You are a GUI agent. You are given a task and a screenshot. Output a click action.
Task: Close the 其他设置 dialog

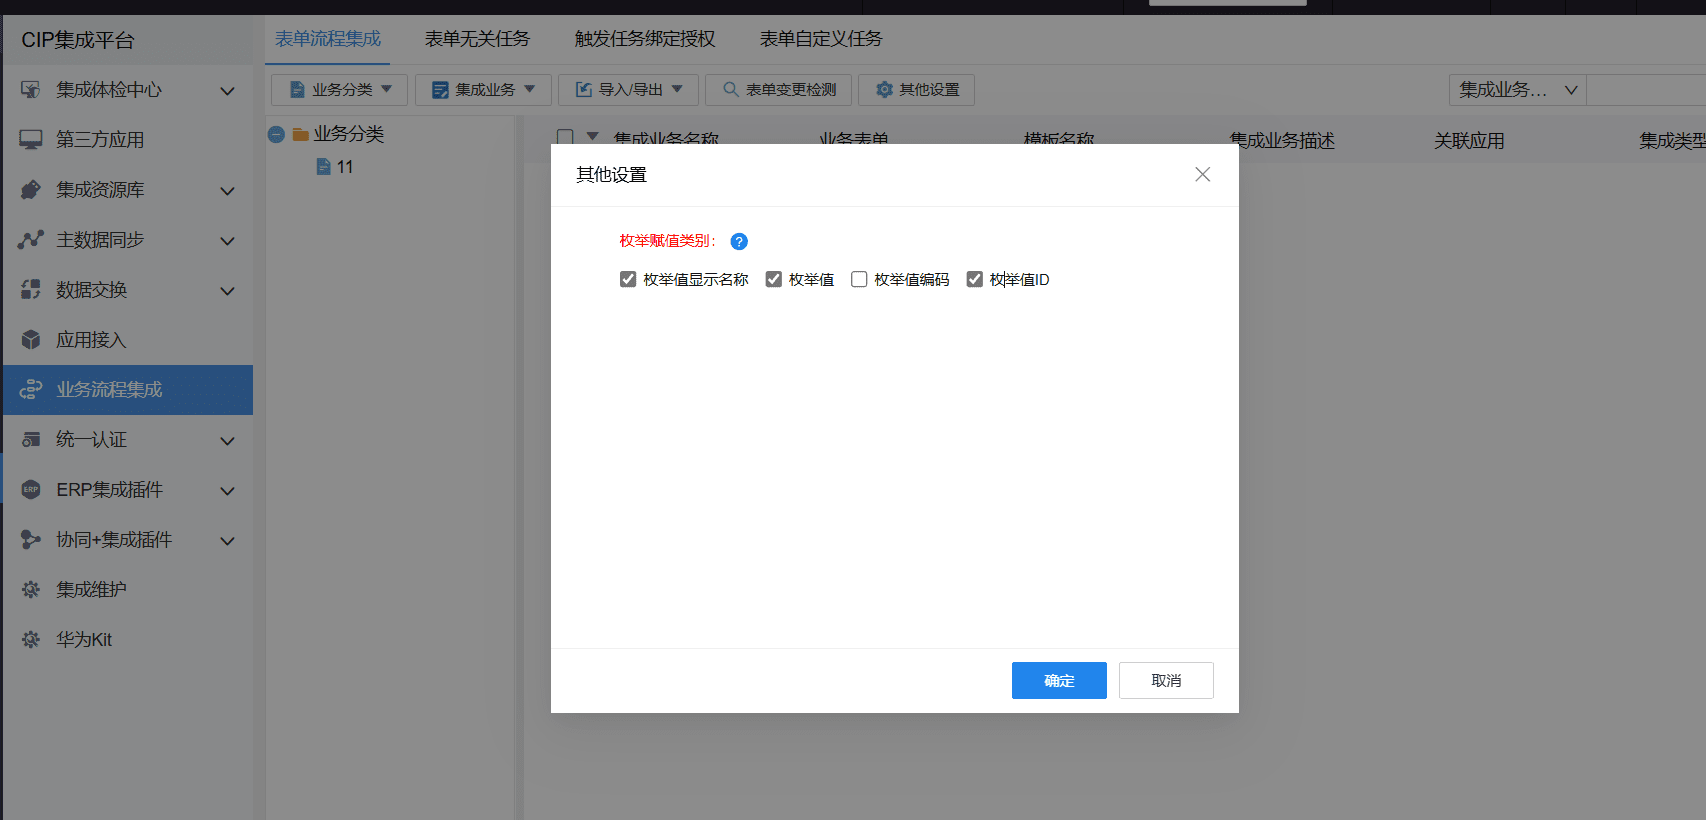click(x=1203, y=175)
